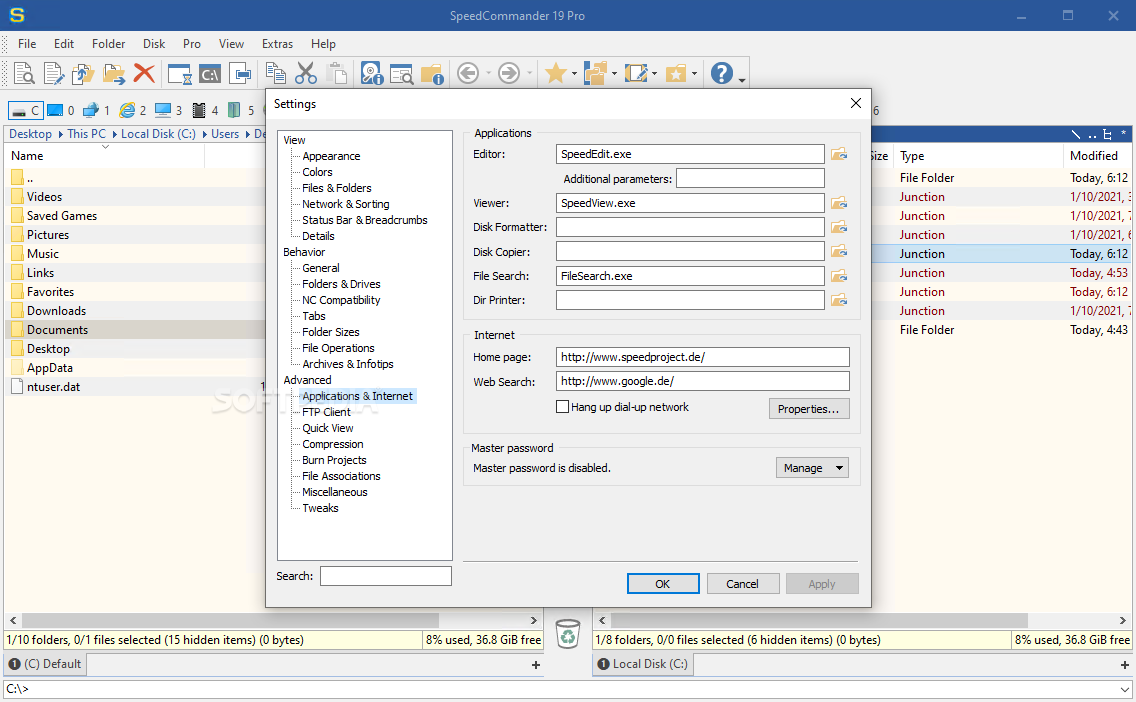Click the drive bar icon labeled 1
The height and width of the screenshot is (702, 1136).
[x=96, y=110]
